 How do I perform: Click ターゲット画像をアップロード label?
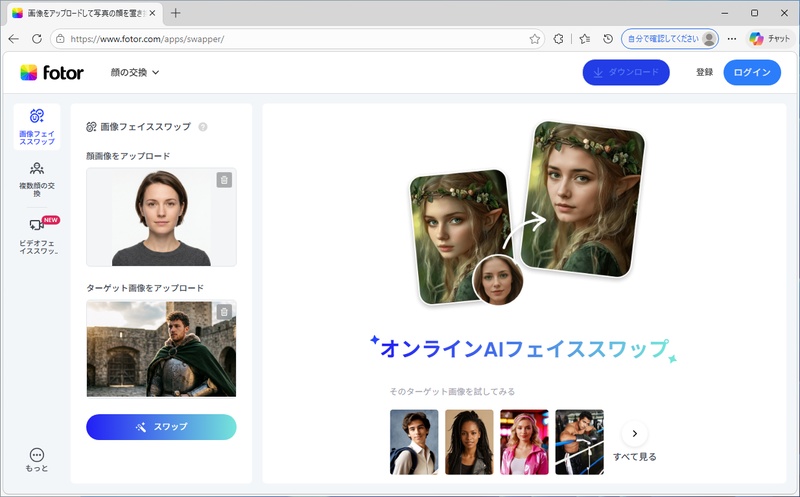145,288
